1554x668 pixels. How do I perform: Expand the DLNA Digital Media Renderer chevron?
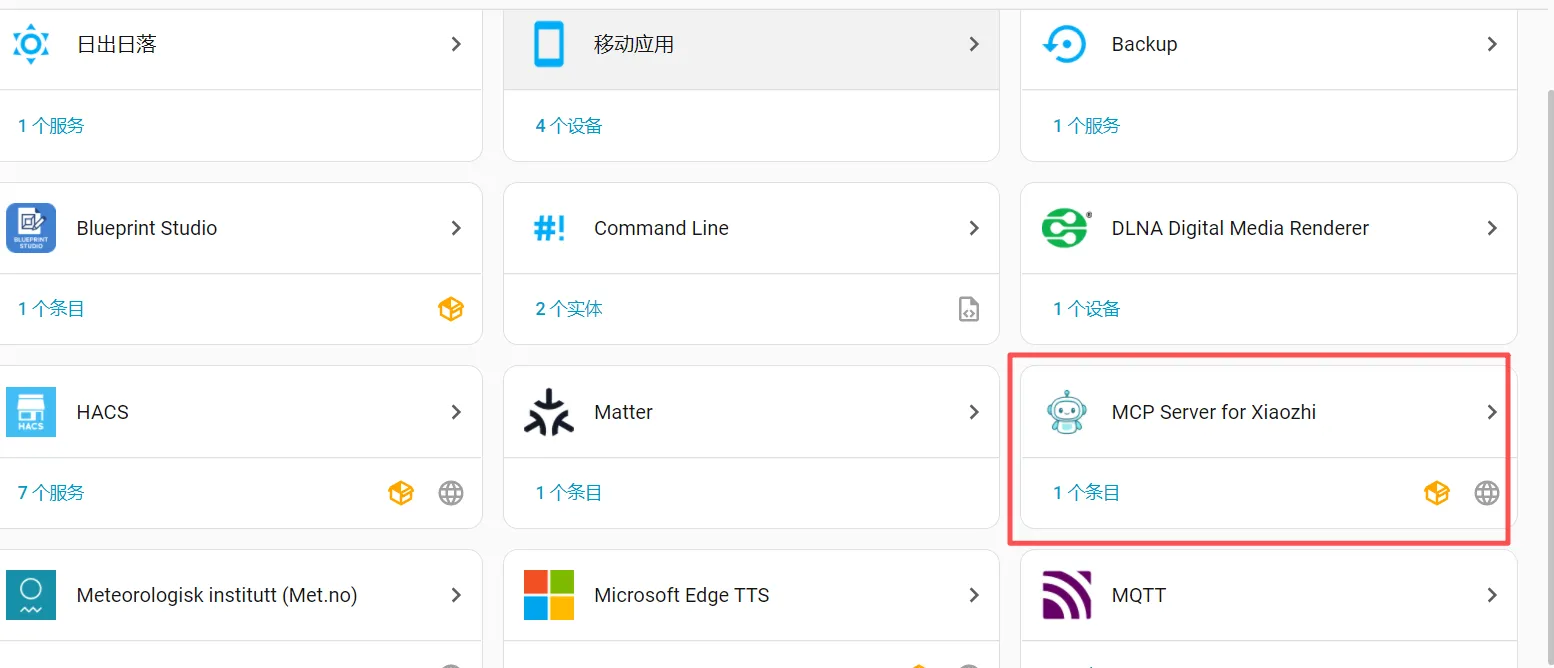1492,228
